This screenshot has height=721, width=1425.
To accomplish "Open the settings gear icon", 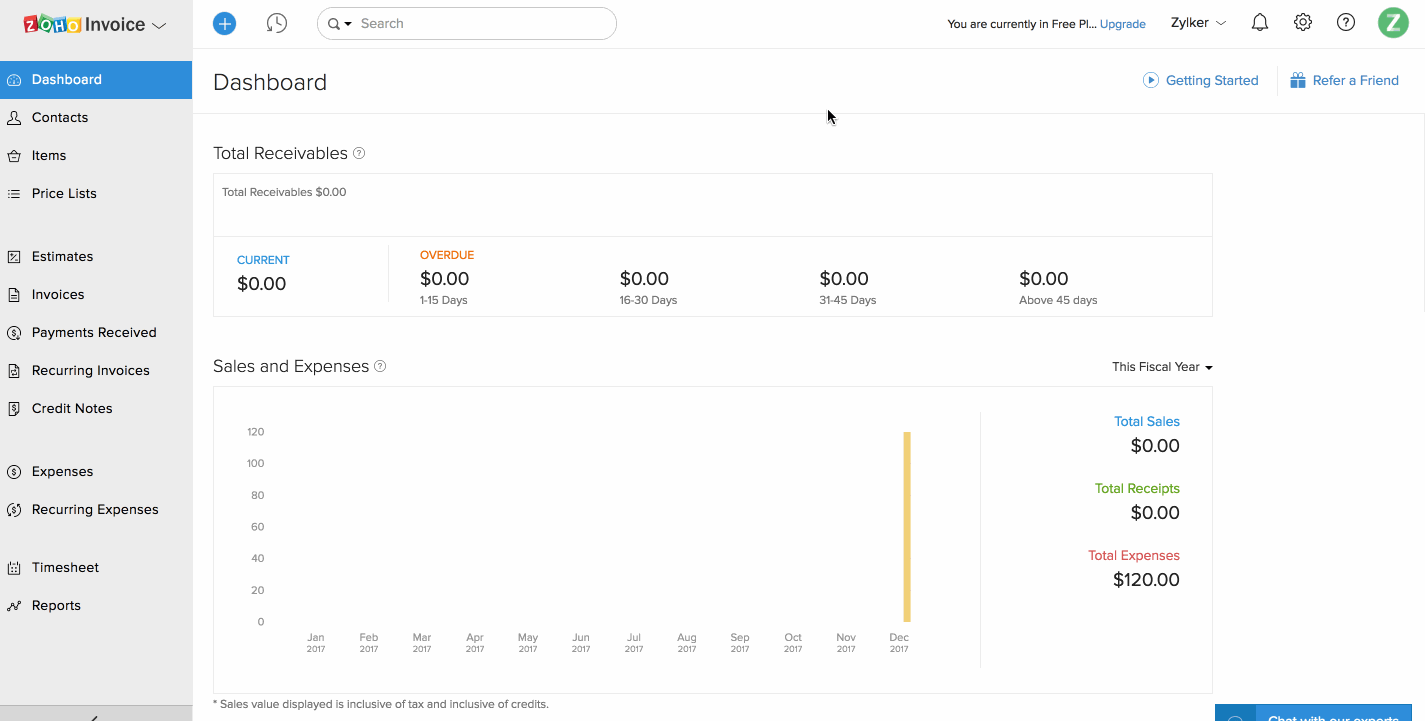I will pyautogui.click(x=1303, y=23).
